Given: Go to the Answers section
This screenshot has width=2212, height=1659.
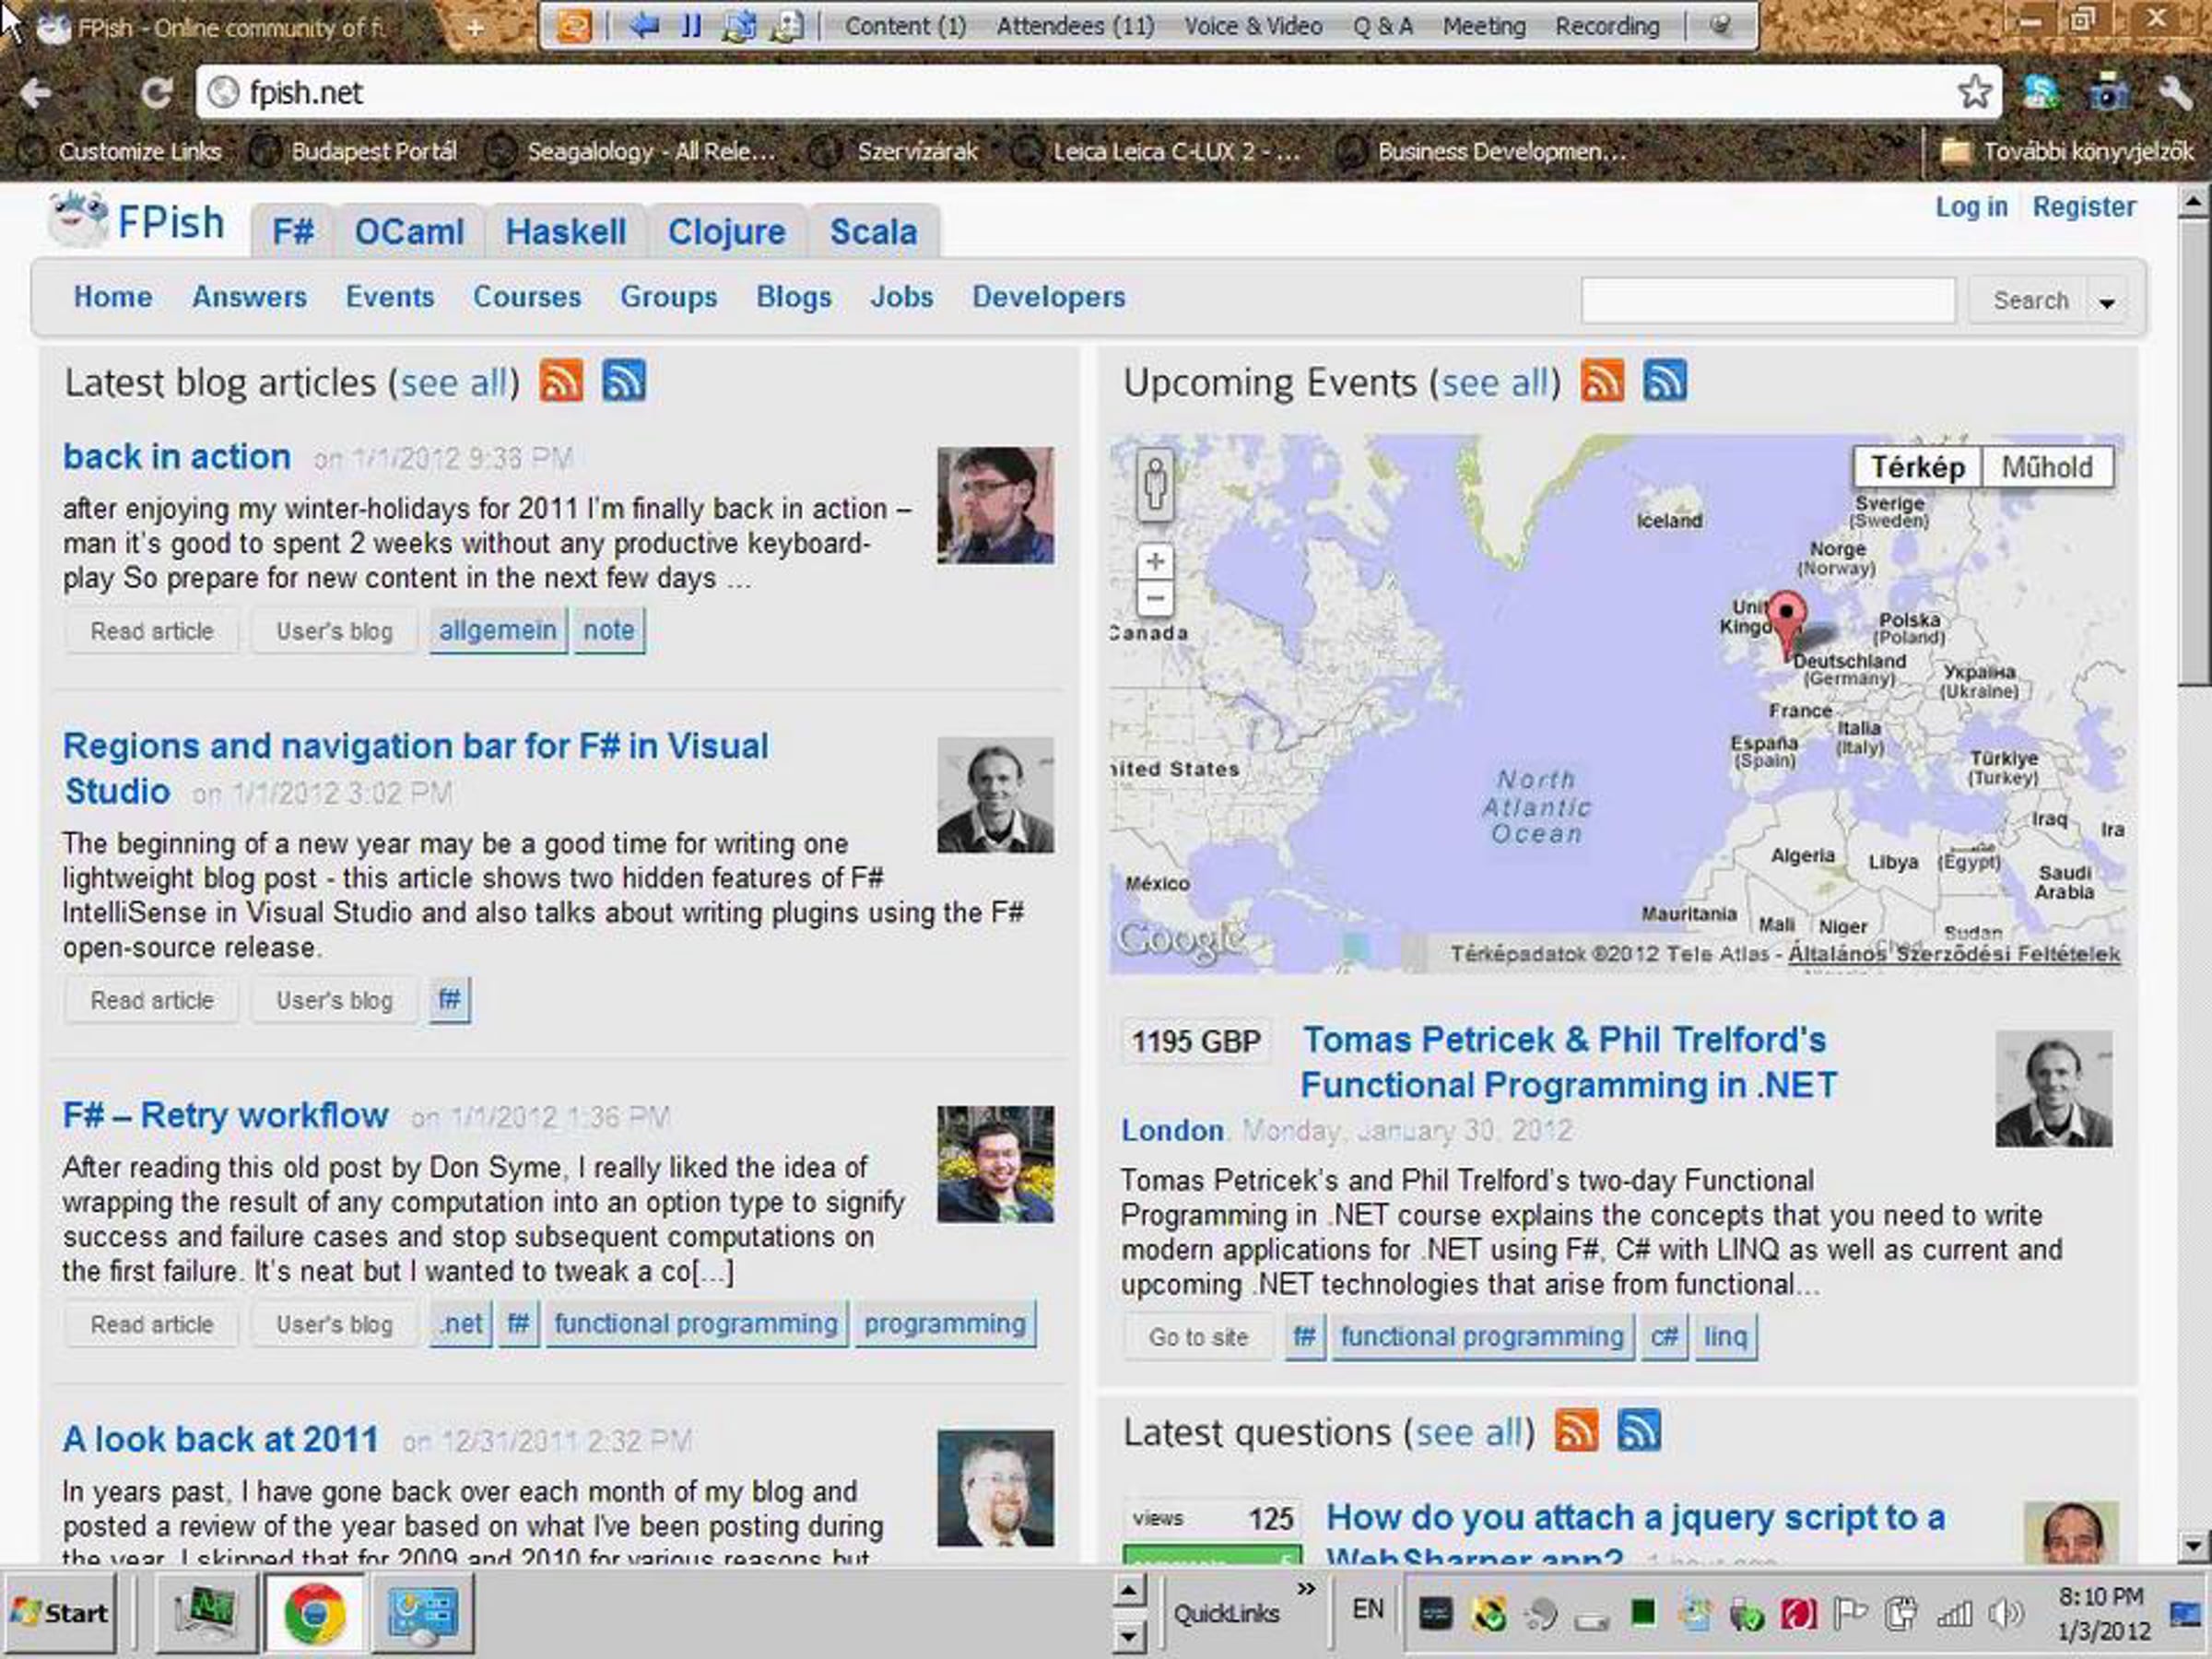Looking at the screenshot, I should (249, 297).
